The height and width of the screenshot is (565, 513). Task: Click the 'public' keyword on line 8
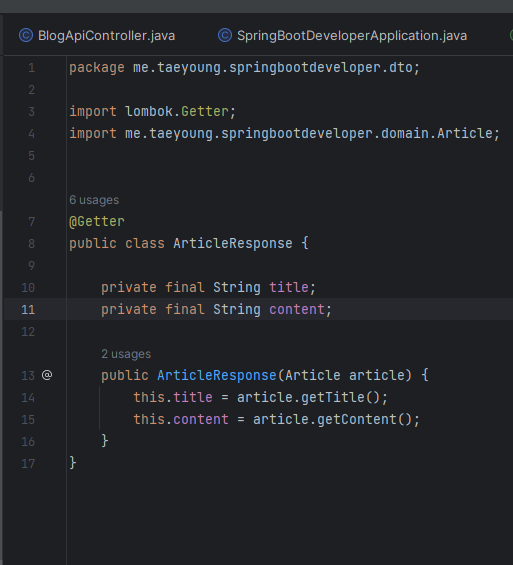click(93, 244)
